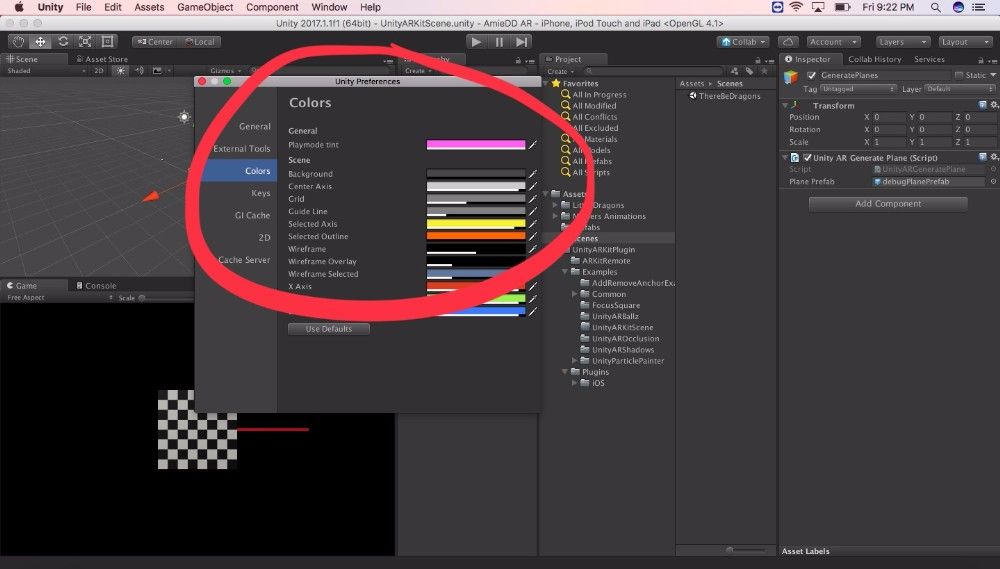Open the Component menu
The width and height of the screenshot is (1000, 569).
click(x=272, y=7)
